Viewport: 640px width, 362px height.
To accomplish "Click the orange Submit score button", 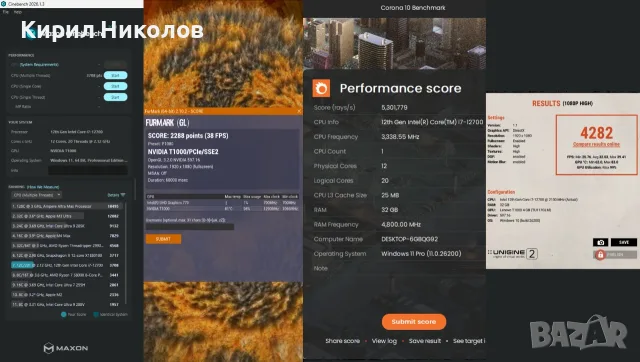I will click(414, 322).
